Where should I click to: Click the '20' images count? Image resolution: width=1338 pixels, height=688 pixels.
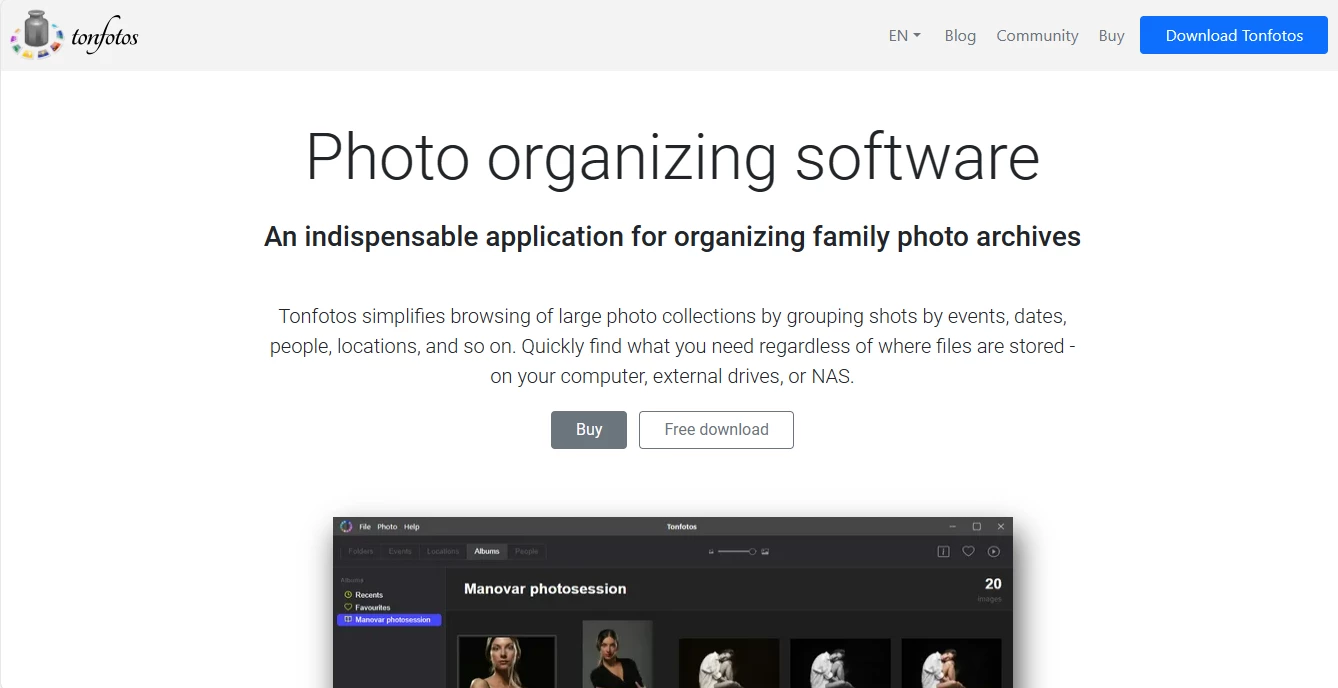click(993, 584)
